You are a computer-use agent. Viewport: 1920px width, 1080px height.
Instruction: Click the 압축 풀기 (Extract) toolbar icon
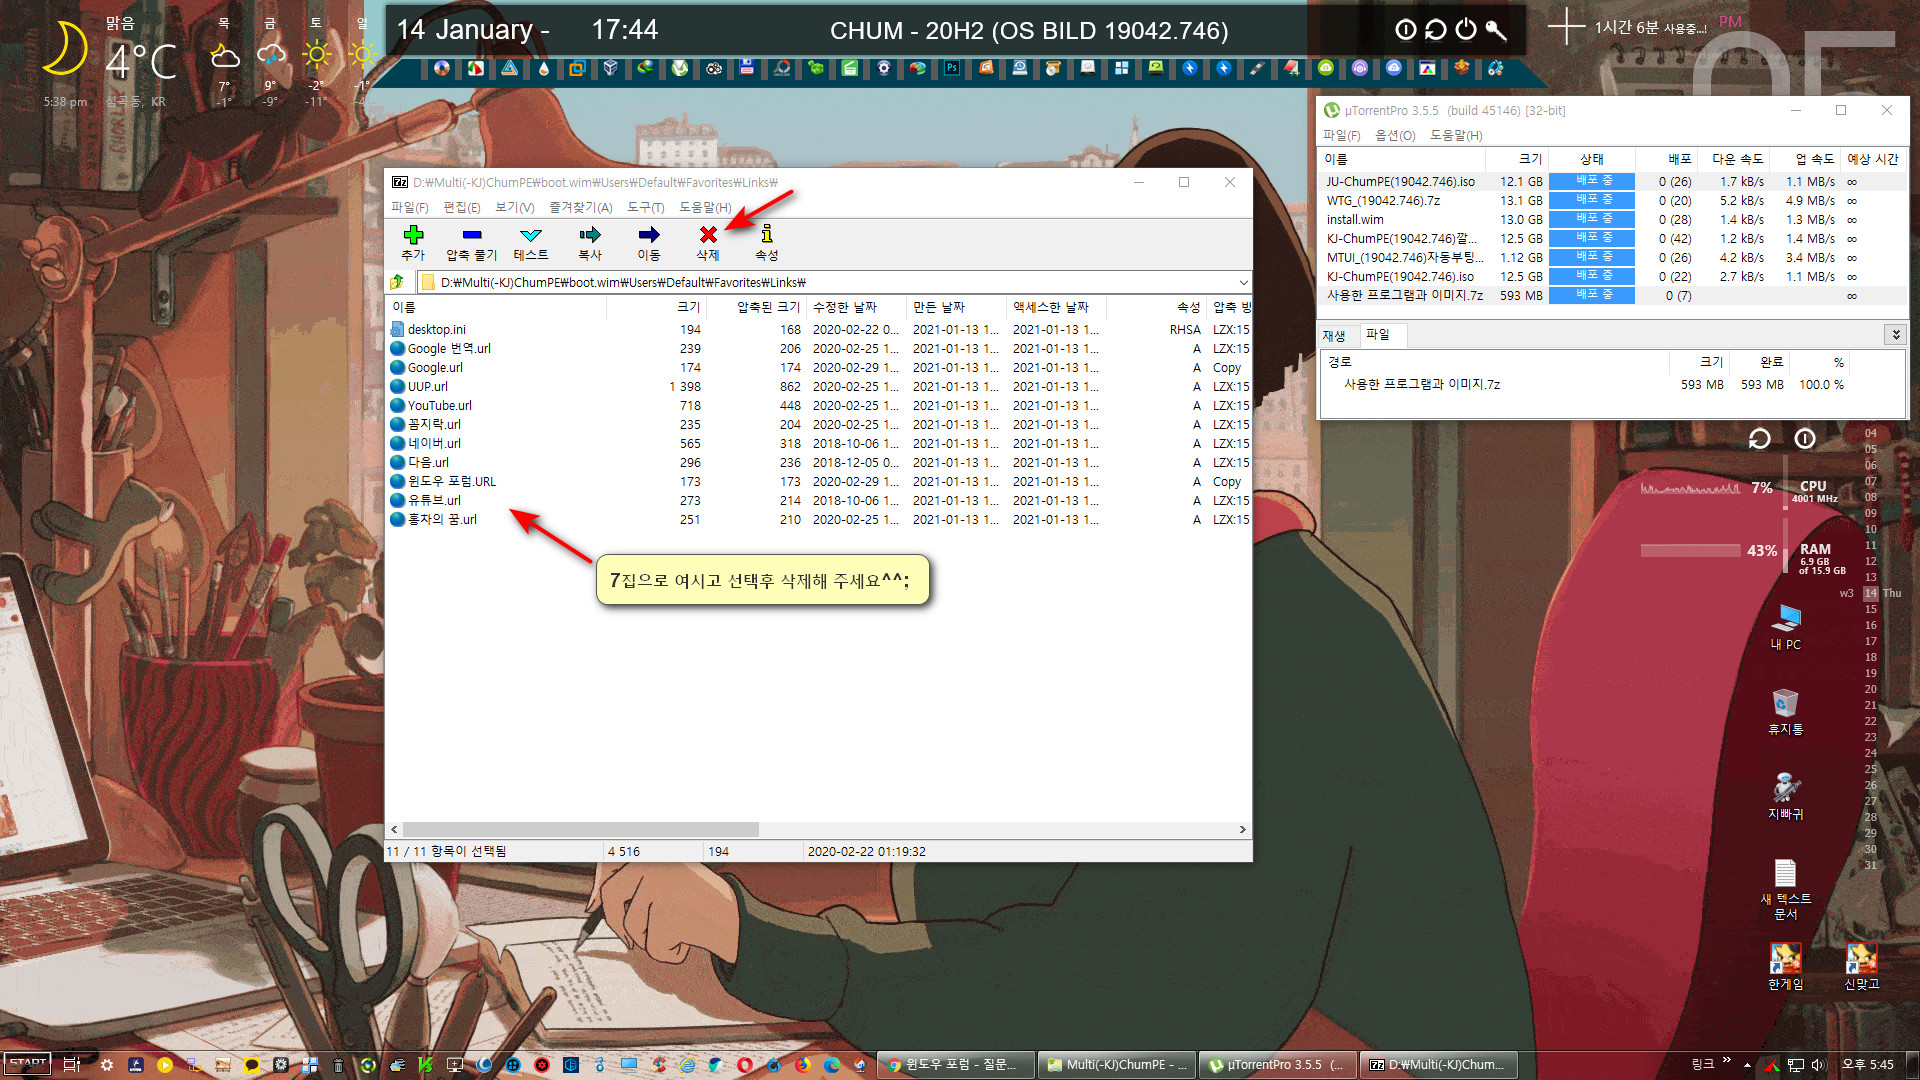[x=472, y=235]
